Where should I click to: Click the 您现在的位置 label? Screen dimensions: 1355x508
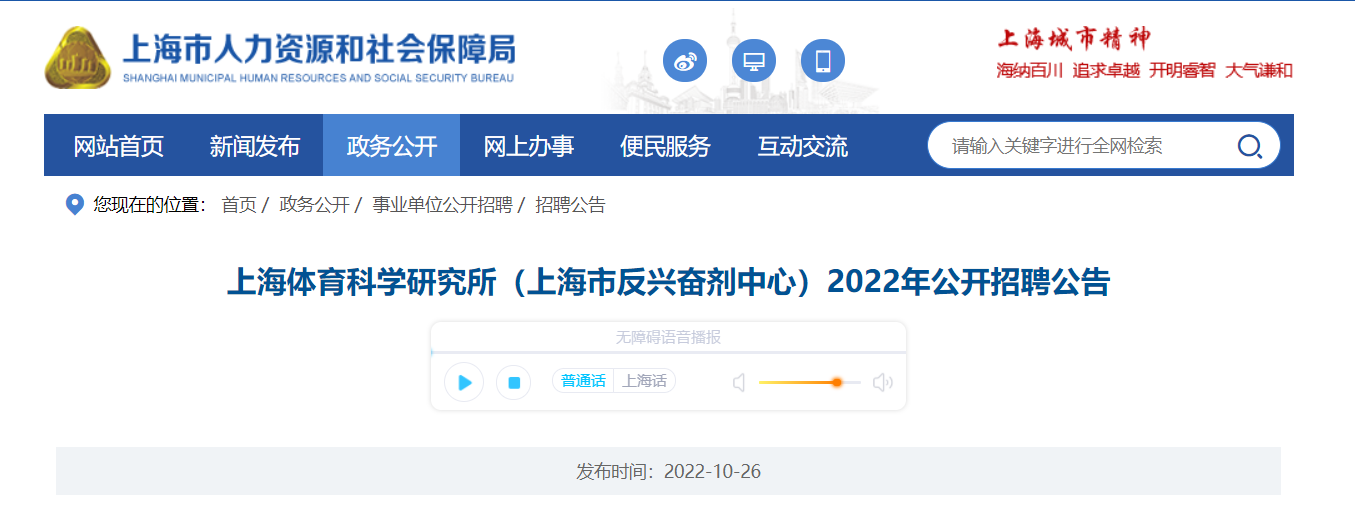149,205
